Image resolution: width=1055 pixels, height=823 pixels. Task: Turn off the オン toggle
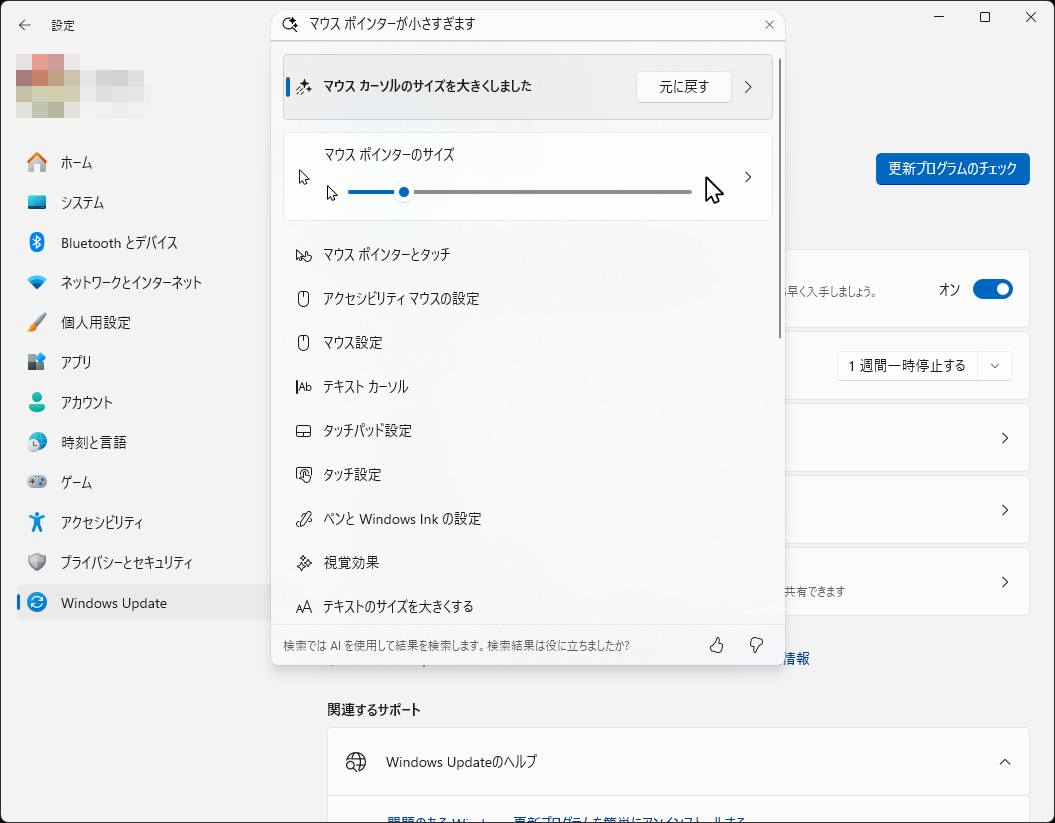[992, 289]
